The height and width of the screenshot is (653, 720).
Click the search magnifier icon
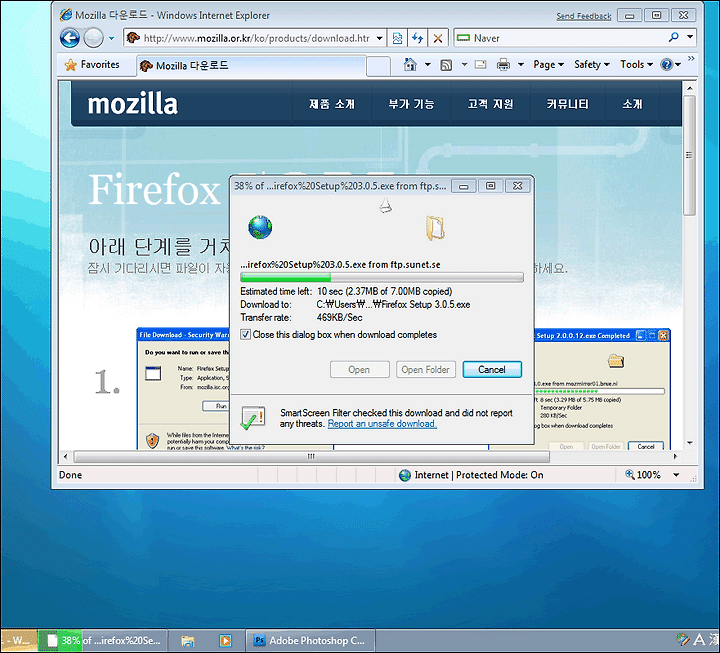click(674, 37)
